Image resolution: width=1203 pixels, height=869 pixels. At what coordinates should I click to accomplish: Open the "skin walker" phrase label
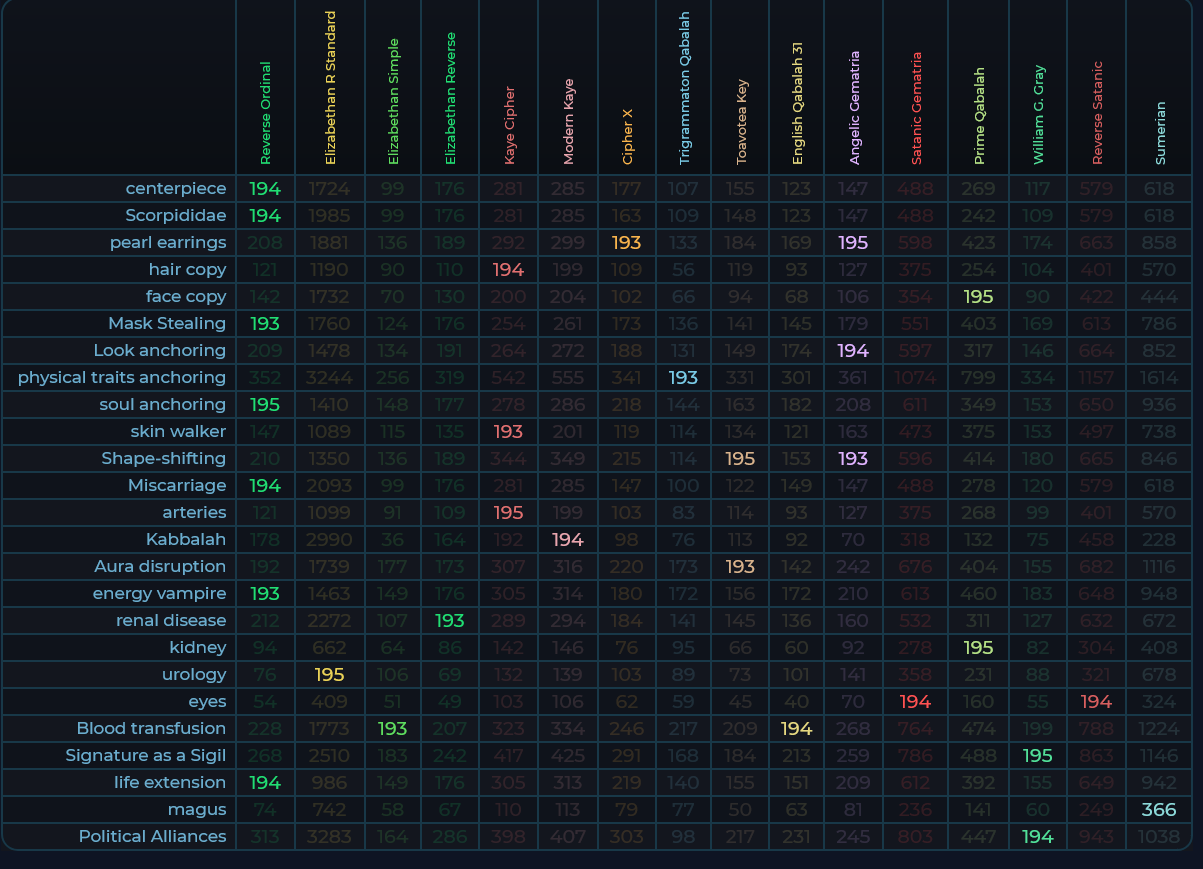[178, 432]
